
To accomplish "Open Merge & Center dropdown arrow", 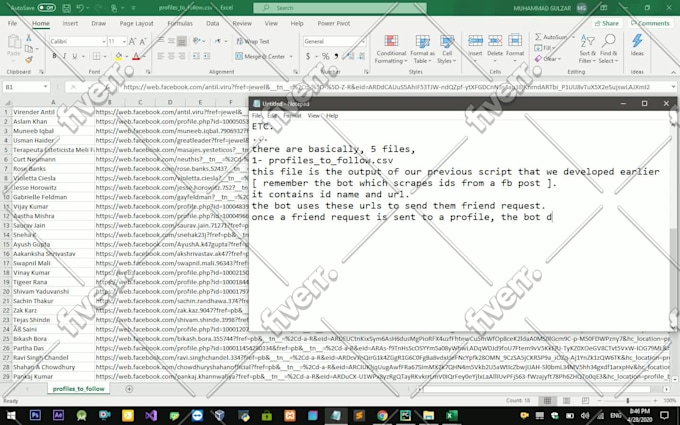I will (291, 56).
